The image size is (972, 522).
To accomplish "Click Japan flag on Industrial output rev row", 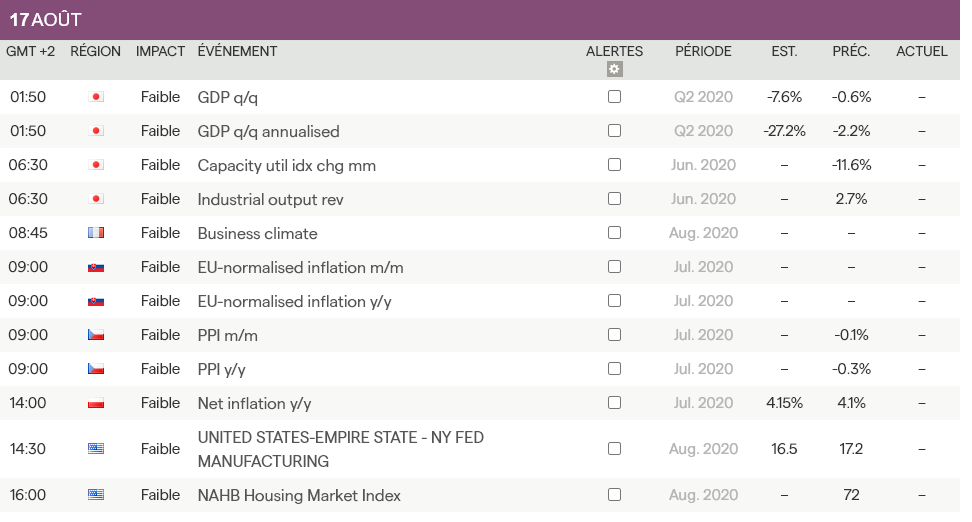I will tap(96, 199).
